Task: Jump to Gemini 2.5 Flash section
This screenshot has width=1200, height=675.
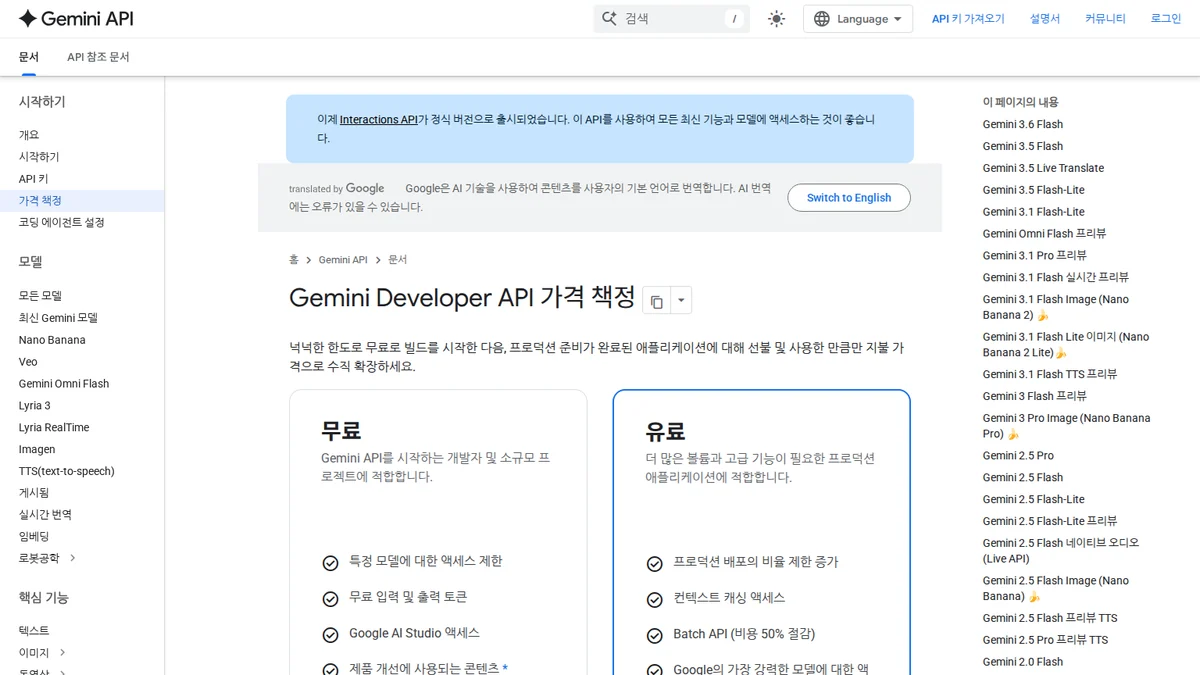Action: [x=1023, y=478]
